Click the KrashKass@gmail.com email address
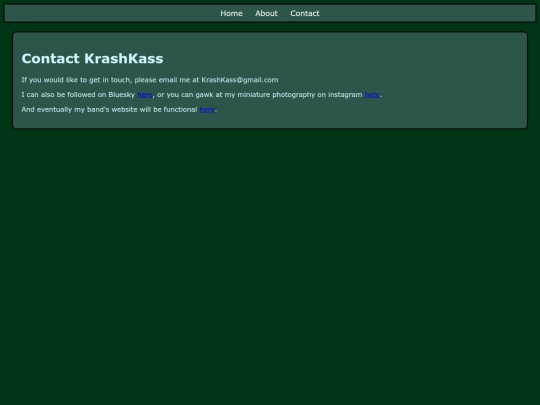 click(x=240, y=80)
